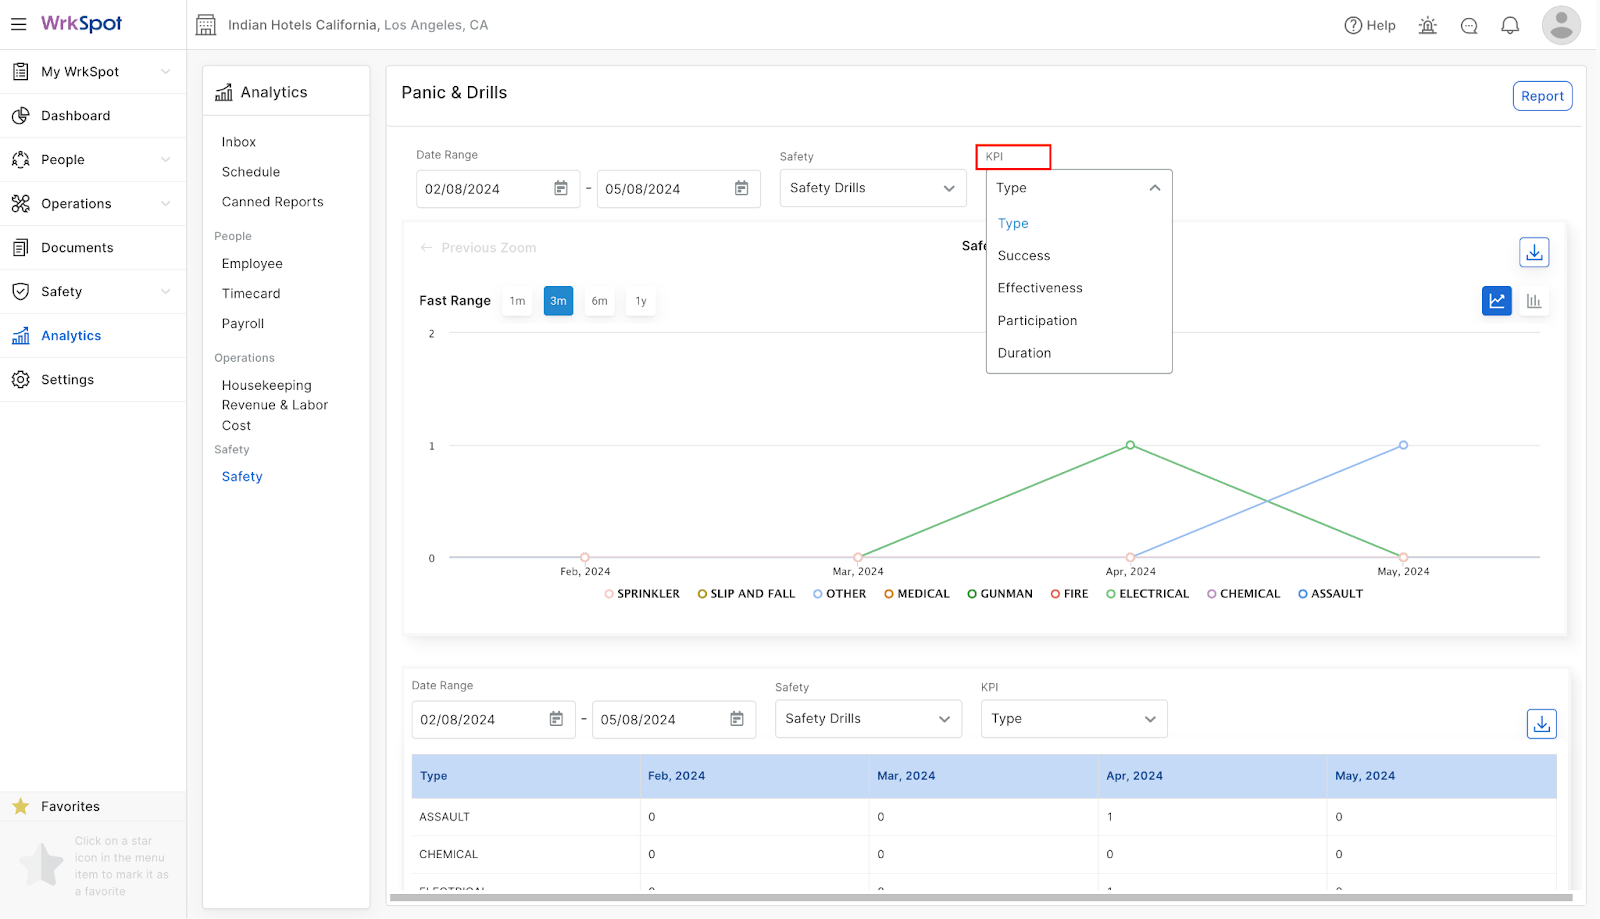Click the People sidebar icon
The height and width of the screenshot is (919, 1600).
tap(20, 159)
